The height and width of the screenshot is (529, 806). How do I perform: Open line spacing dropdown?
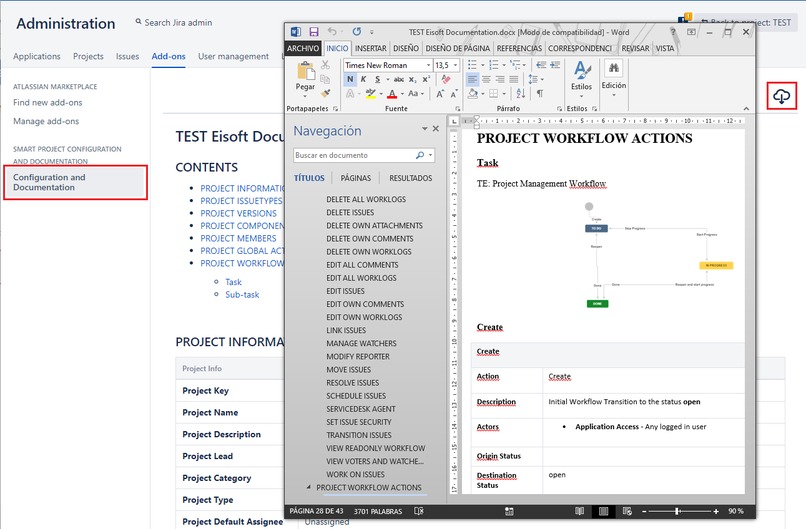coord(536,79)
